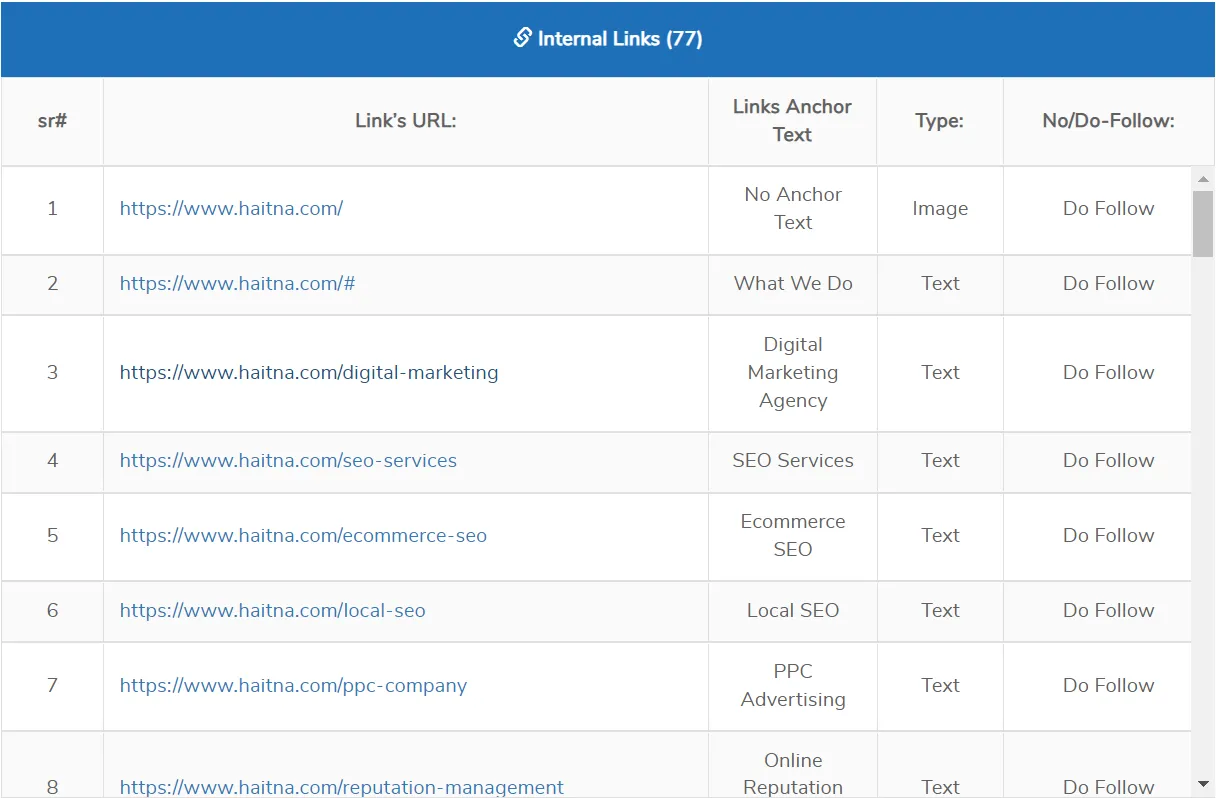1216x798 pixels.
Task: Click the Internal Links (77) title
Action: pyautogui.click(x=620, y=39)
